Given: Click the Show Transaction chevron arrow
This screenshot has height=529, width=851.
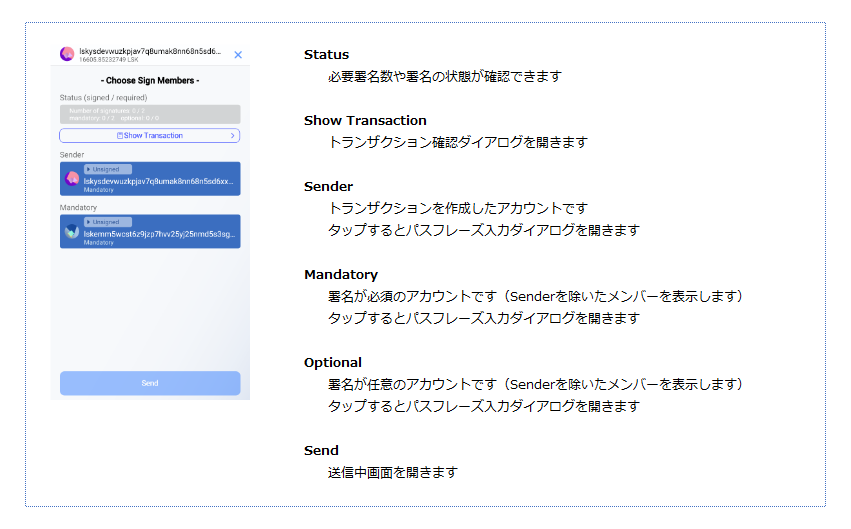Looking at the screenshot, I should 232,136.
